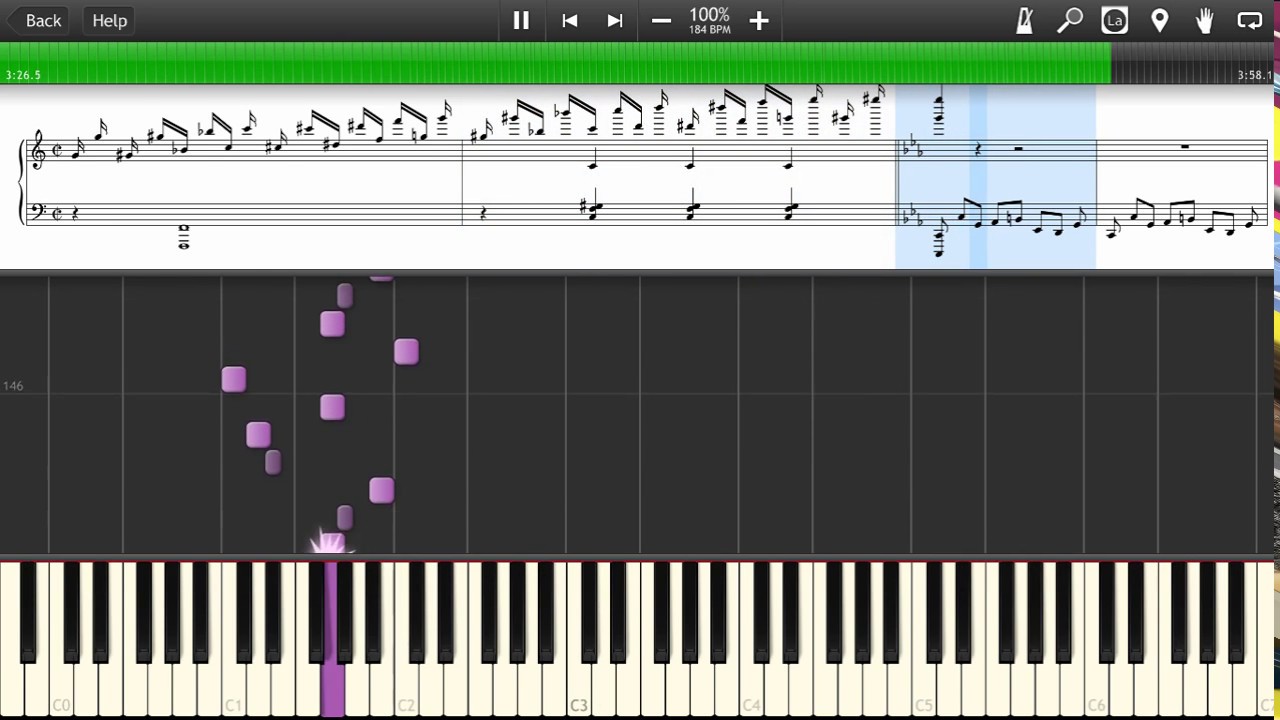Viewport: 1280px width, 720px height.
Task: Restart the song with the rewind icon
Action: (569, 20)
